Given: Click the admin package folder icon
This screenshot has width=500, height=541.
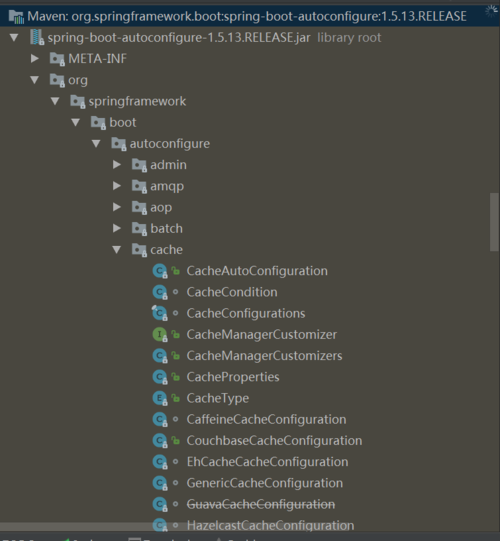Looking at the screenshot, I should click(139, 165).
